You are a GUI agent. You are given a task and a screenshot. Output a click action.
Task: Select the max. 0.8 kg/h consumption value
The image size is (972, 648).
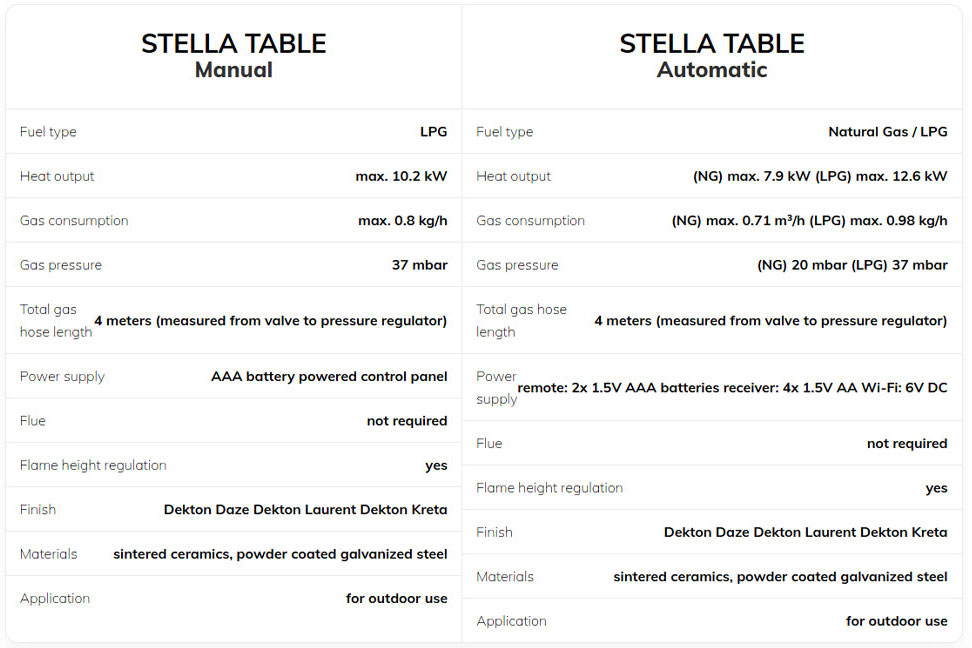[x=402, y=221]
